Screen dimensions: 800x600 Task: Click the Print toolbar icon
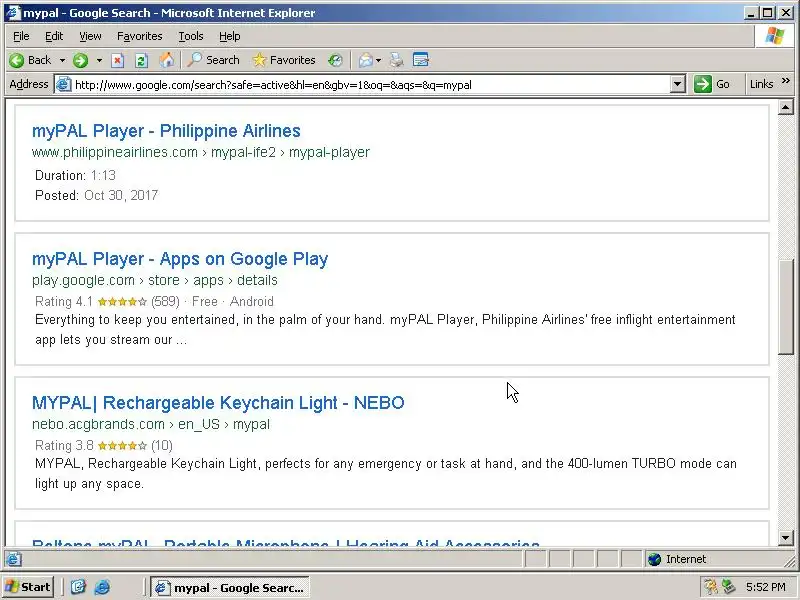coord(396,60)
